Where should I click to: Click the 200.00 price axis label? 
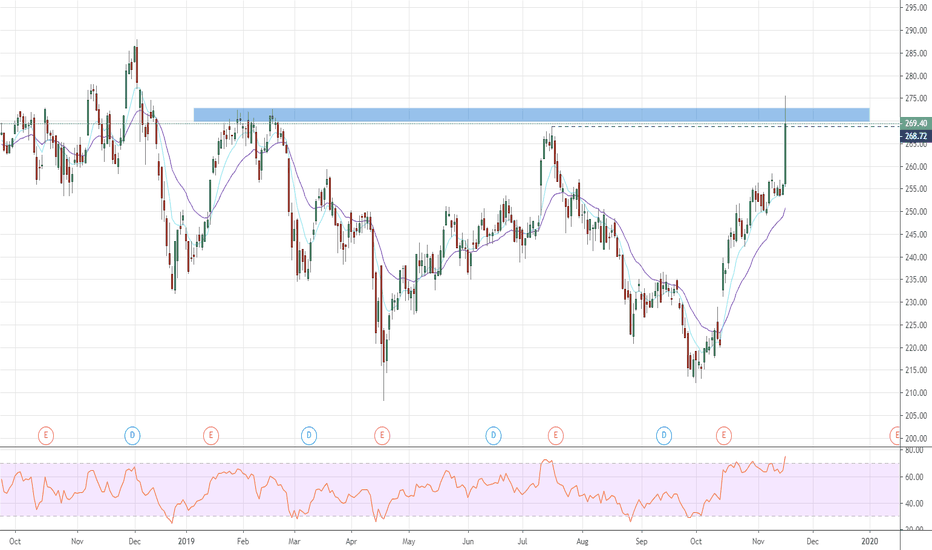tap(916, 438)
